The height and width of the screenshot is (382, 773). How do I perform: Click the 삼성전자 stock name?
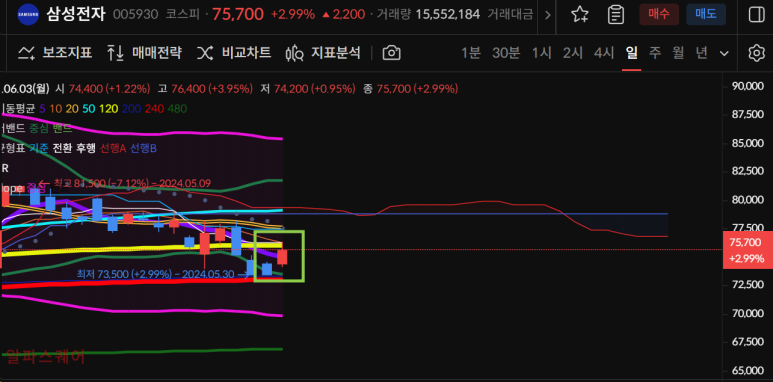click(75, 14)
